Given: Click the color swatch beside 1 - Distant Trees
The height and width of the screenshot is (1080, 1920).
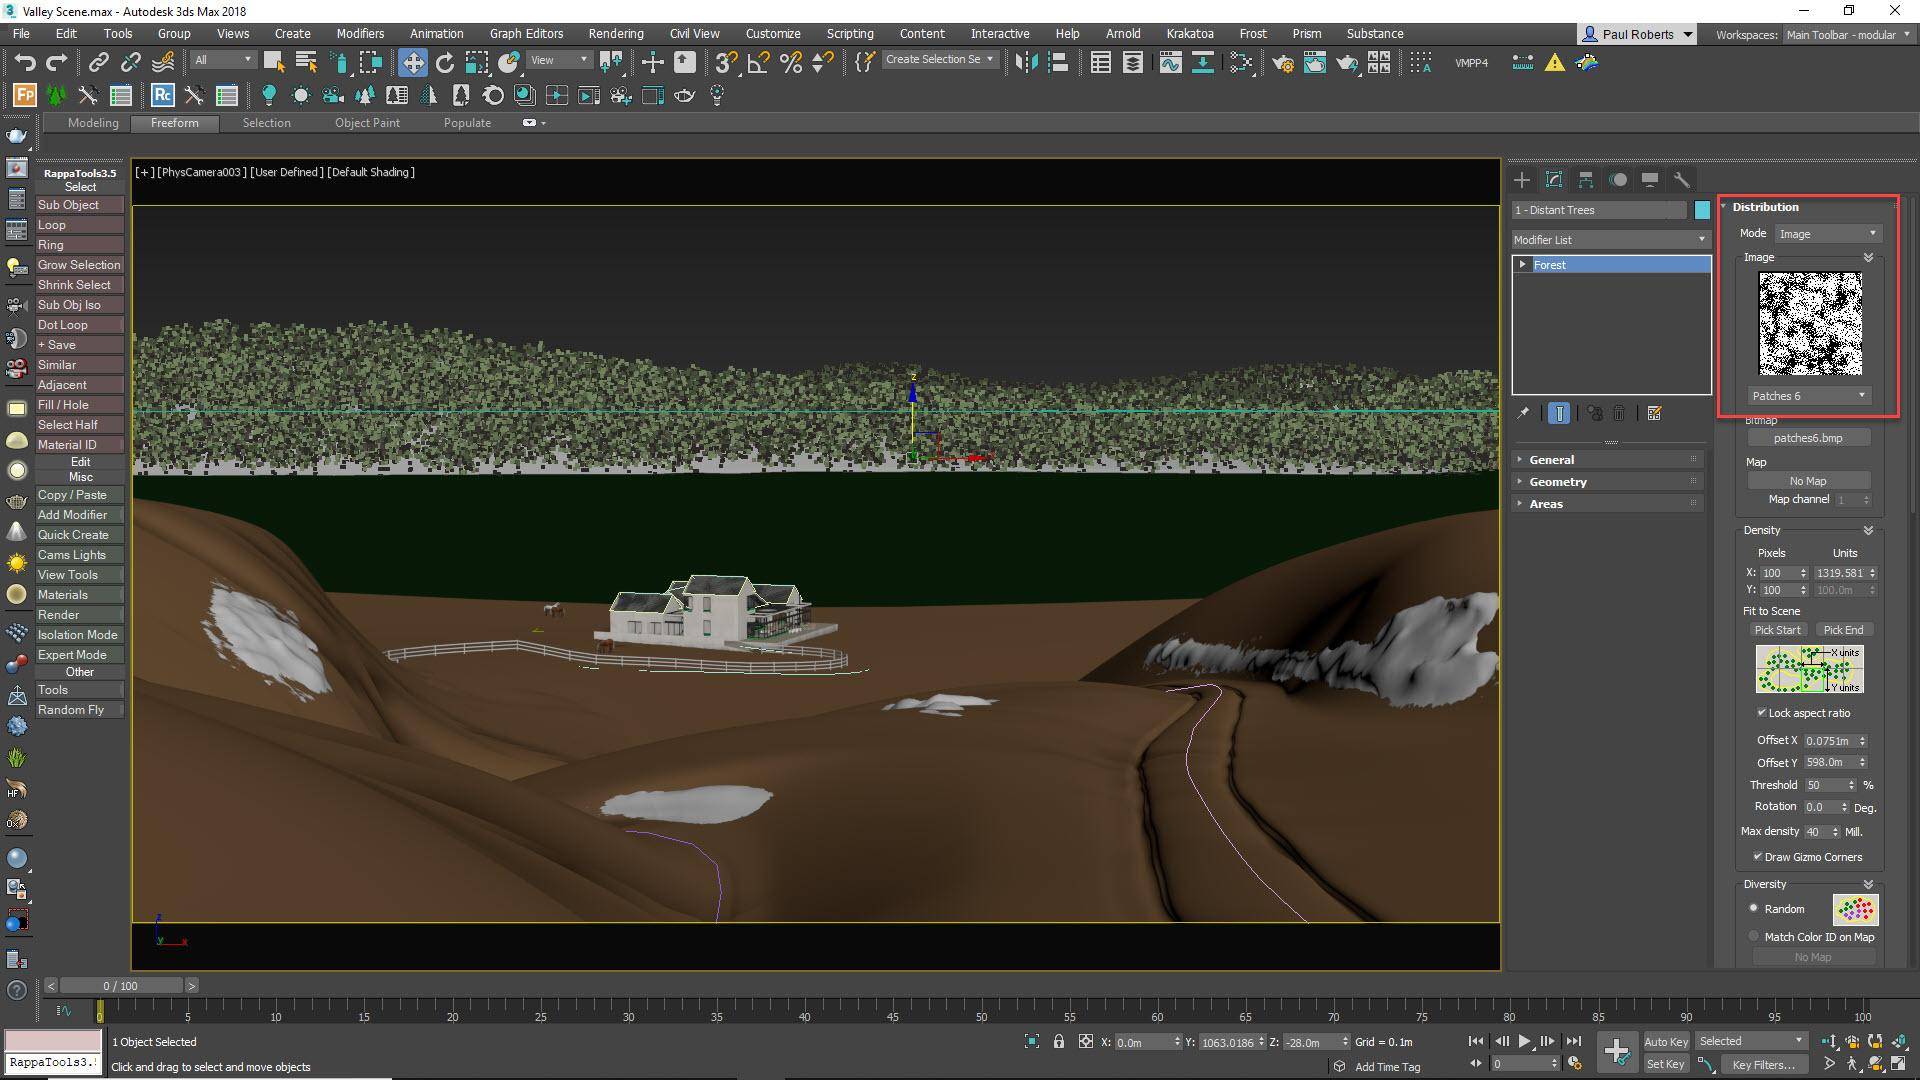Looking at the screenshot, I should 1703,210.
